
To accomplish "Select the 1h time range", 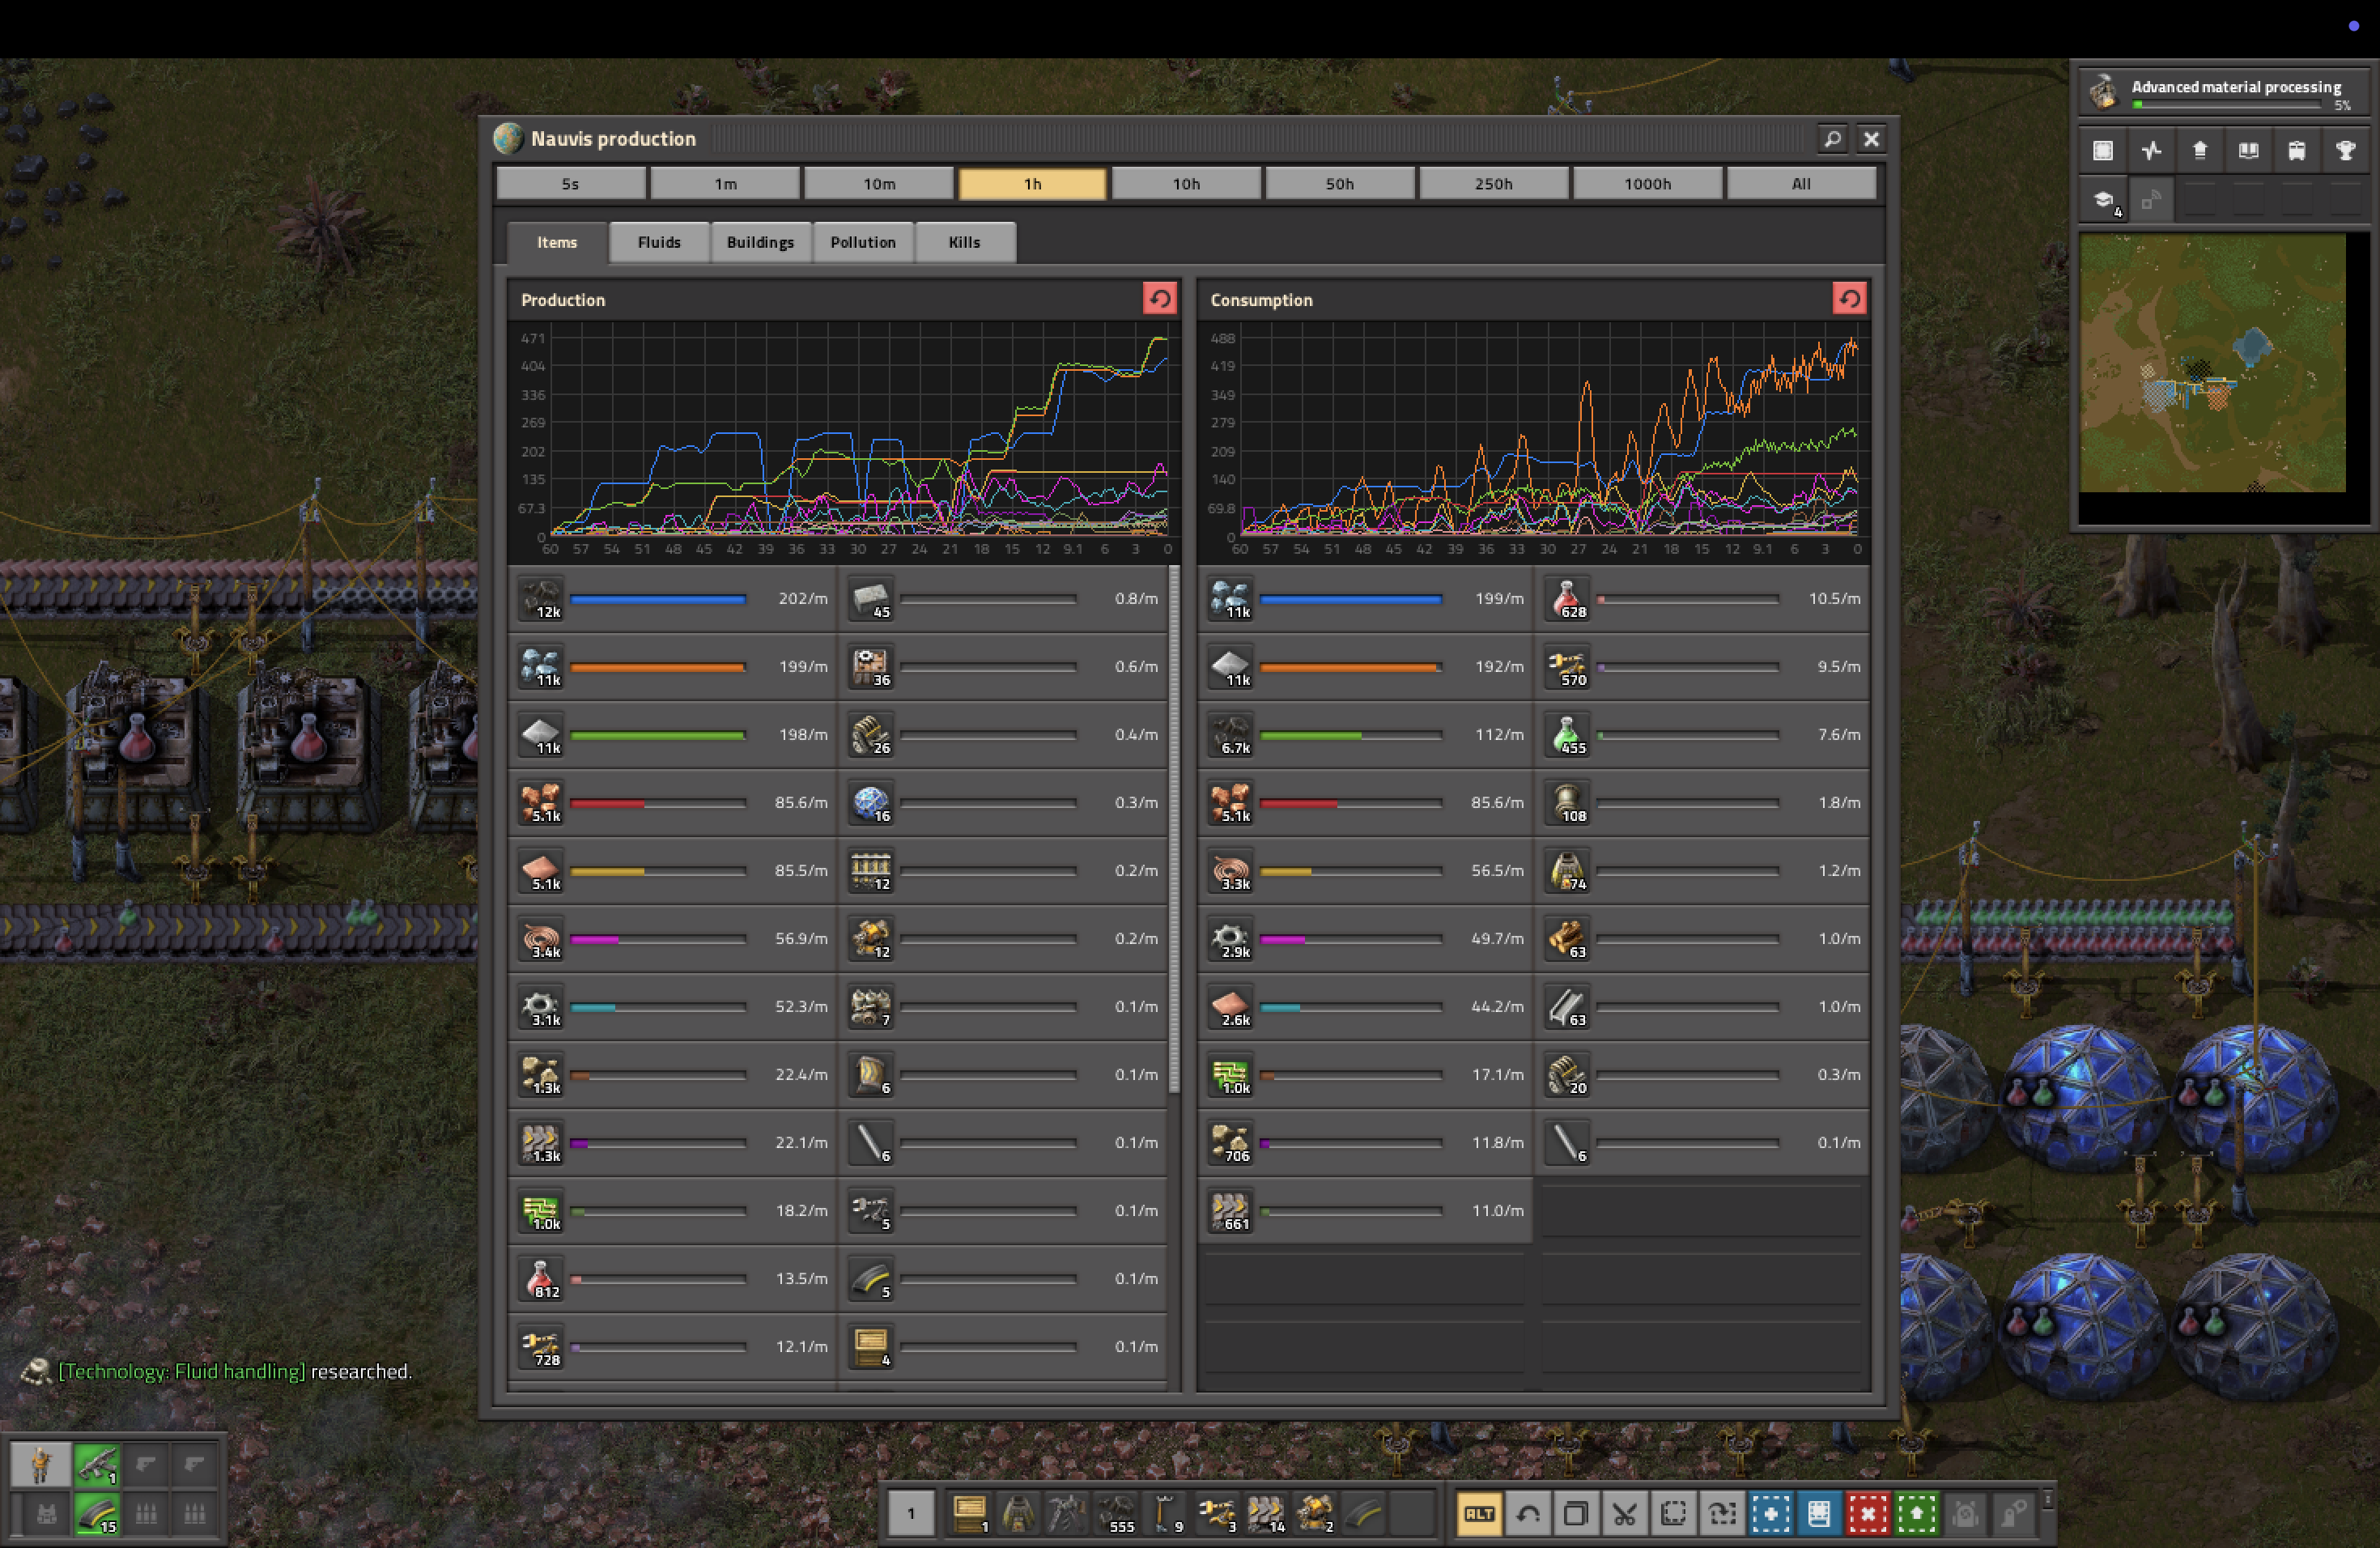I will click(1033, 184).
